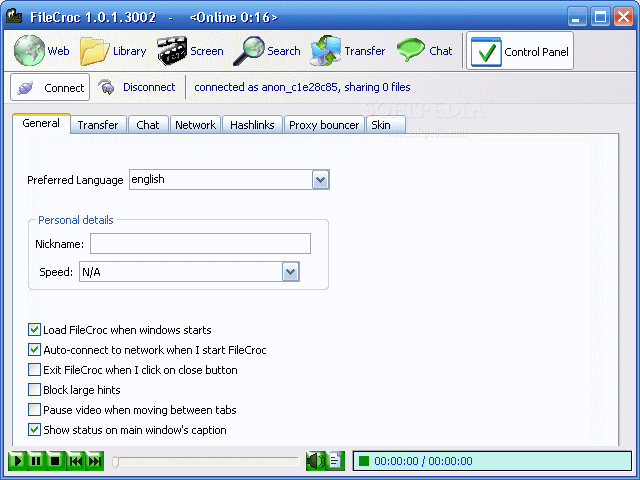Click the Preferred Language label

75,180
